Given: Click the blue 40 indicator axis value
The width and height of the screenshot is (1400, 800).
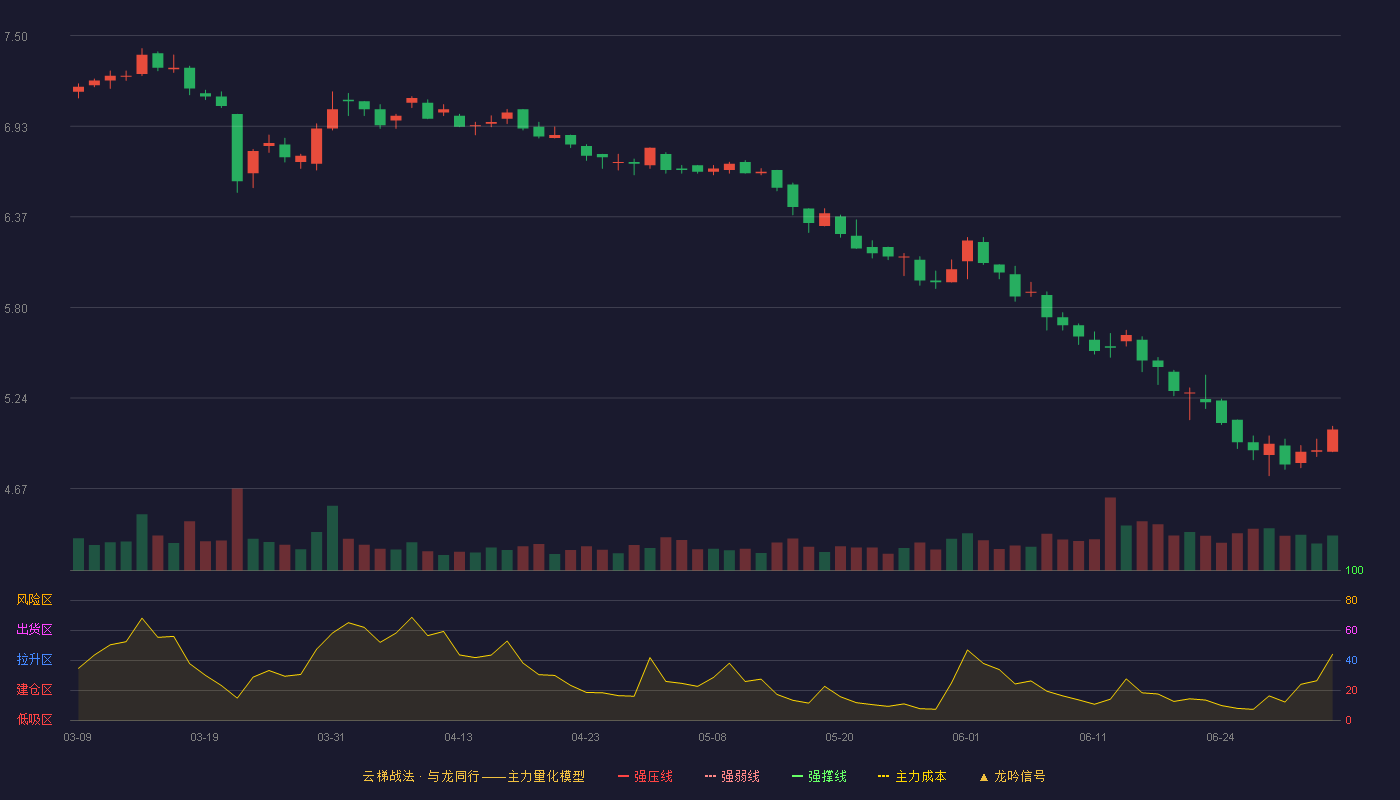Looking at the screenshot, I should coord(1351,660).
